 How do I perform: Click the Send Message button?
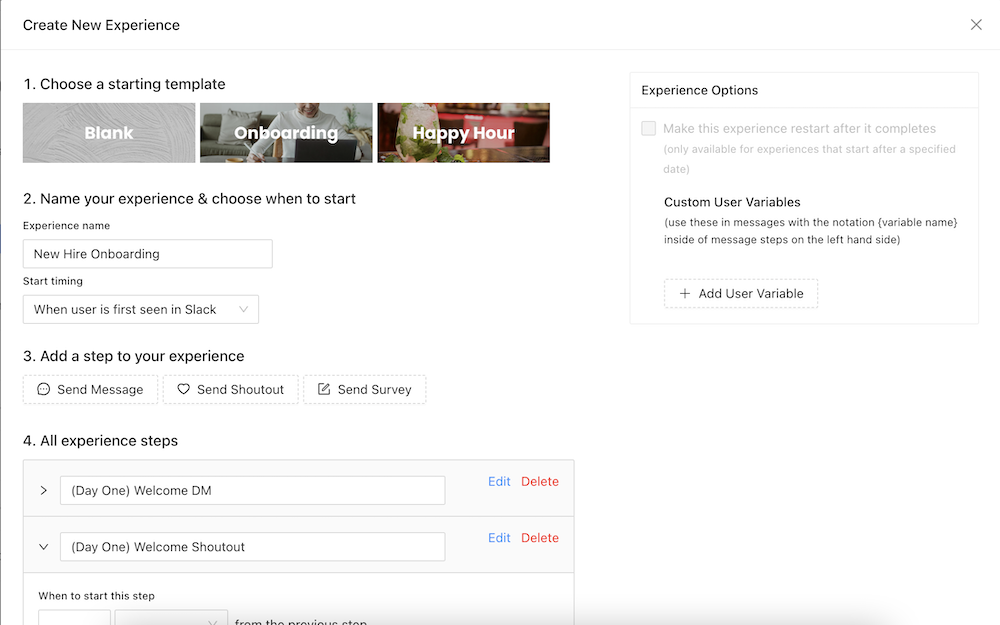point(90,390)
